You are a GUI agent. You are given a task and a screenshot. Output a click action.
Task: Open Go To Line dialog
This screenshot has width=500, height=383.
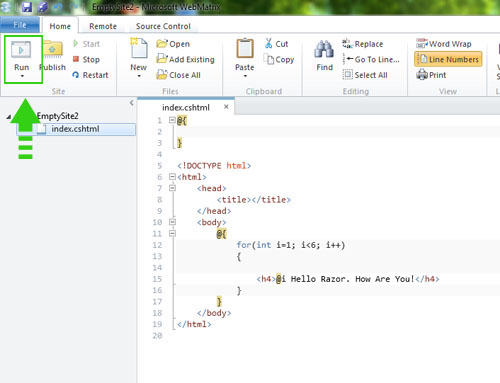pos(371,59)
